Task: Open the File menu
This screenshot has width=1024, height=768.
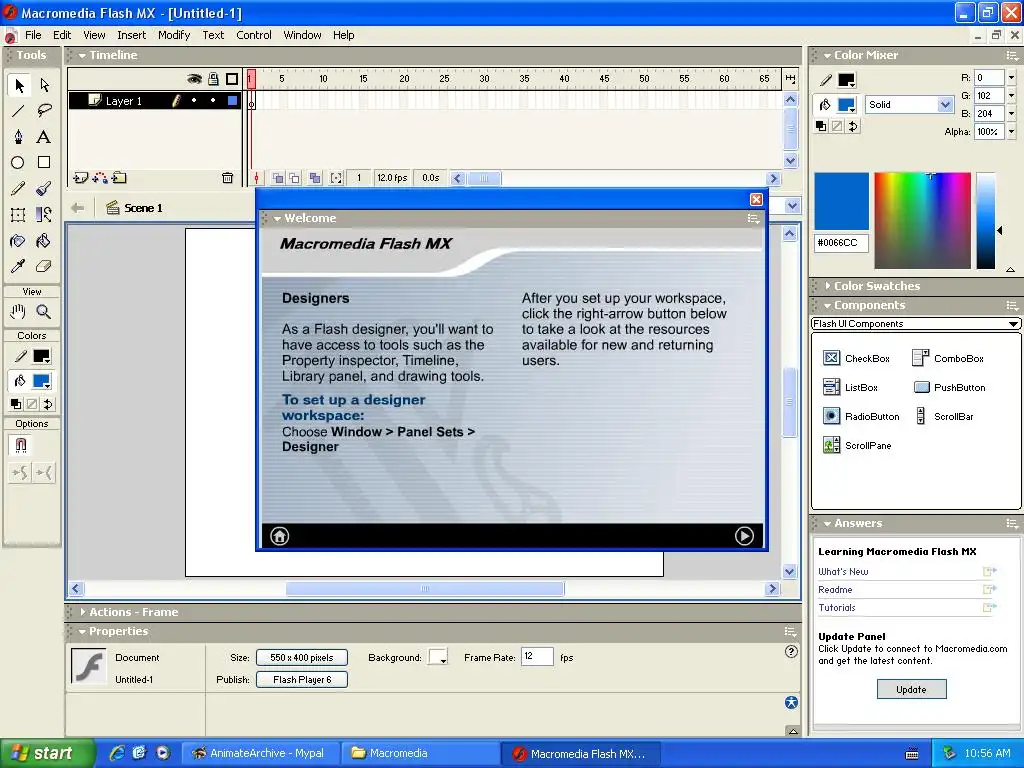Action: pos(33,35)
